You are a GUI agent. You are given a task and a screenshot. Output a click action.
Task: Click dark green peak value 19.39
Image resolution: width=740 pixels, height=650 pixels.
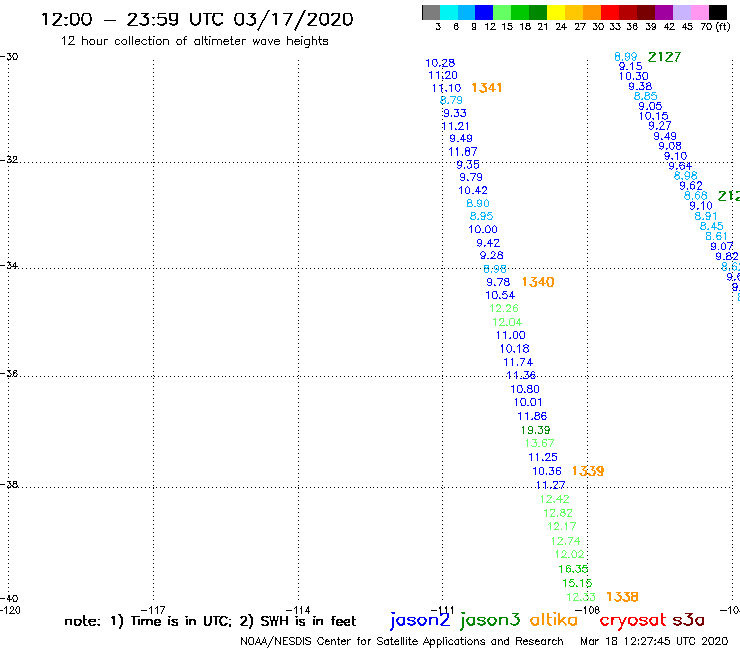(536, 430)
